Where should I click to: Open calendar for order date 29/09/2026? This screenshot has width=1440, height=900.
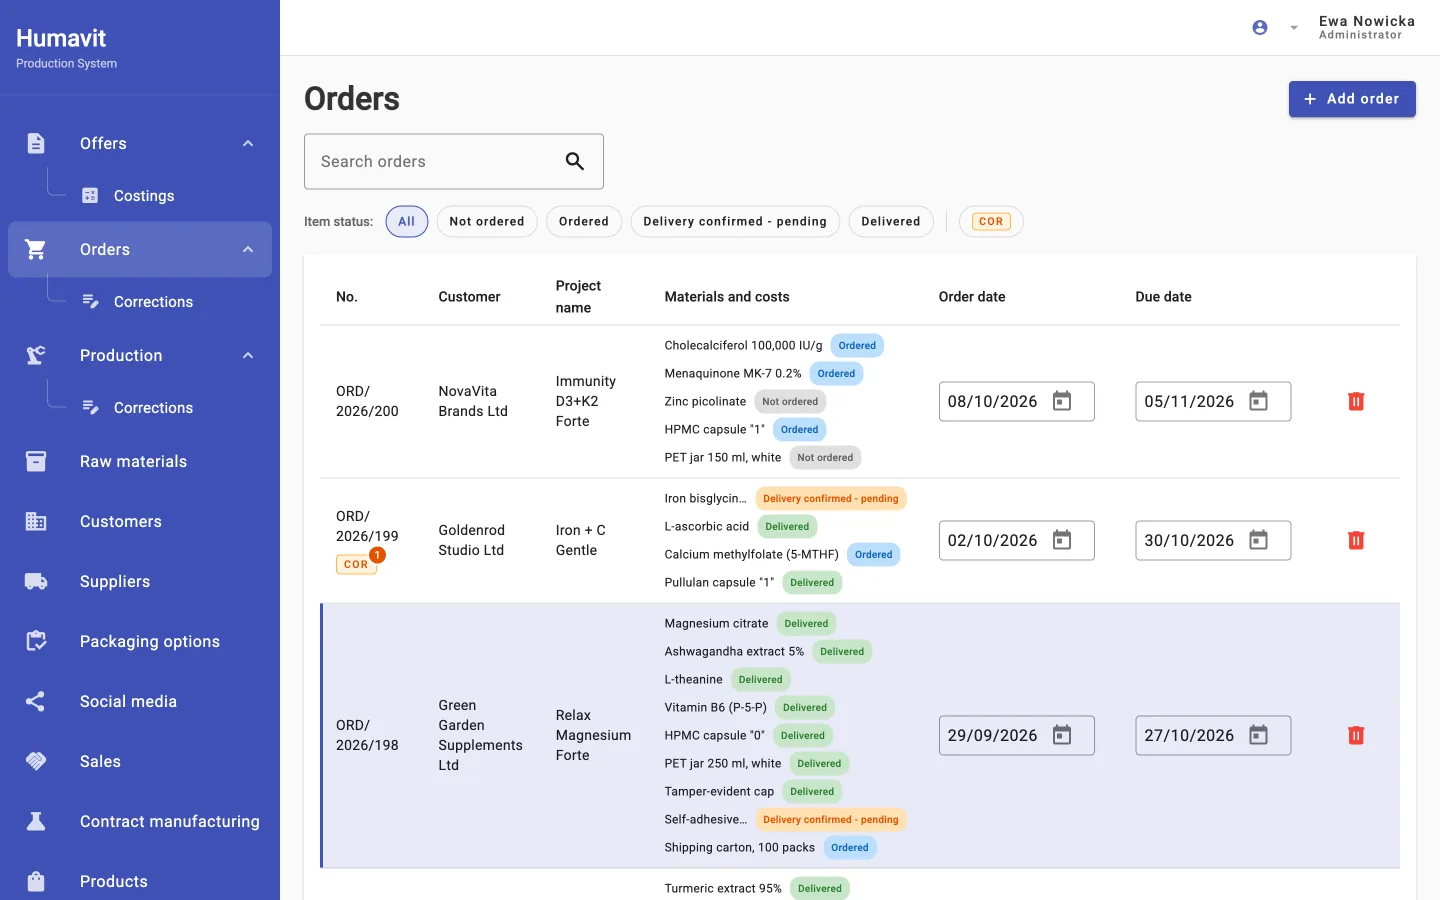click(x=1062, y=735)
